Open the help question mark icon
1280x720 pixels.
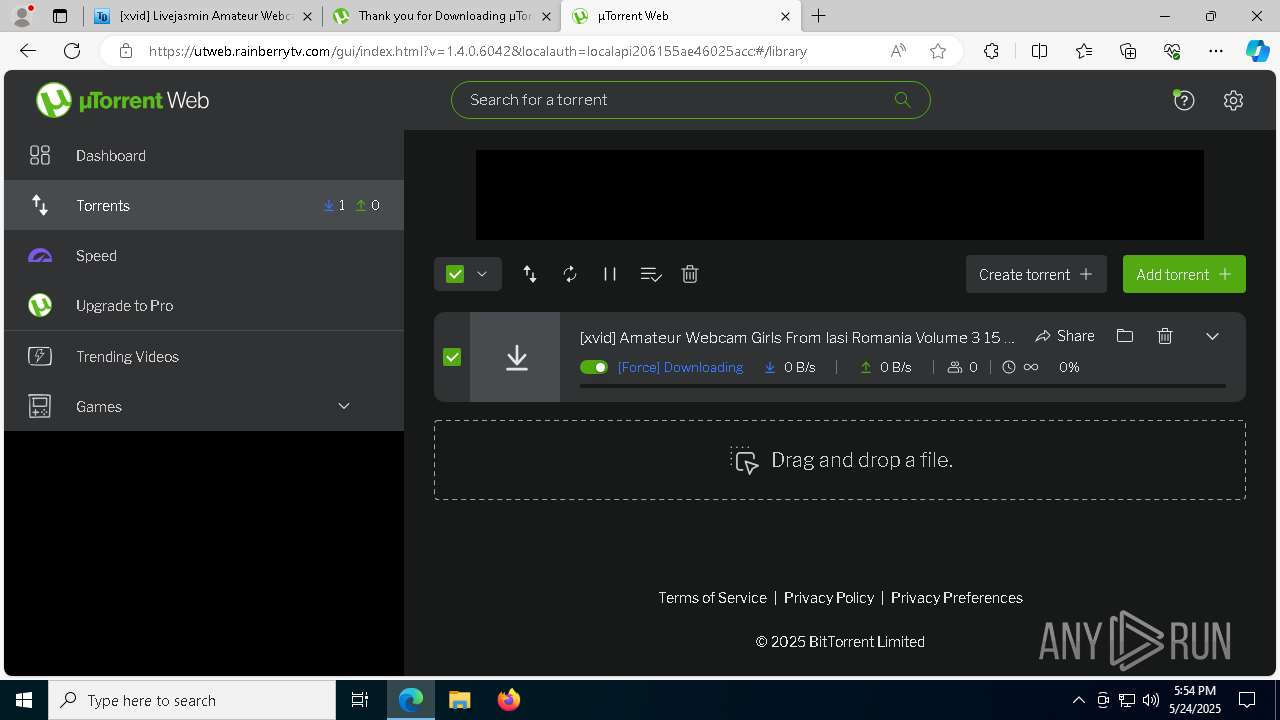pyautogui.click(x=1184, y=100)
